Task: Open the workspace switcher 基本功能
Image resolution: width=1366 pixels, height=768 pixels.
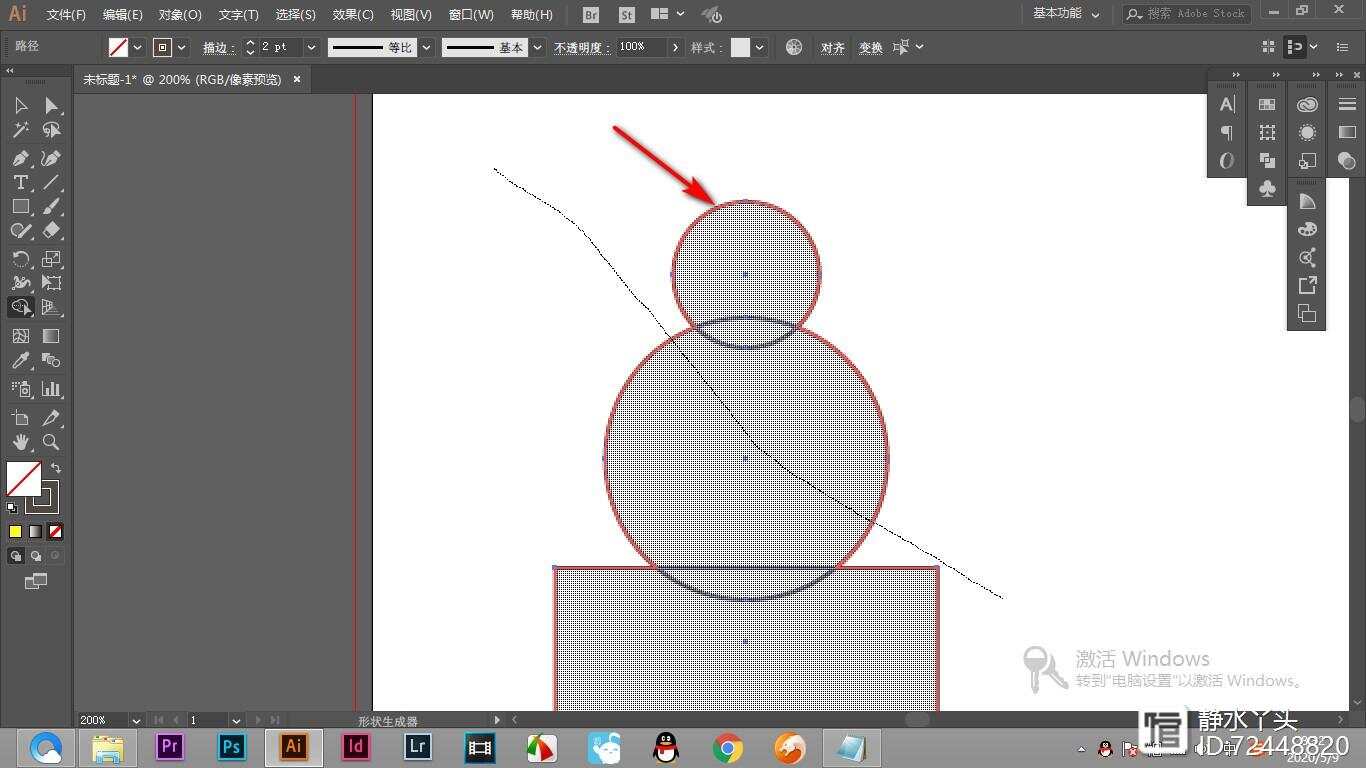Action: click(x=1066, y=14)
